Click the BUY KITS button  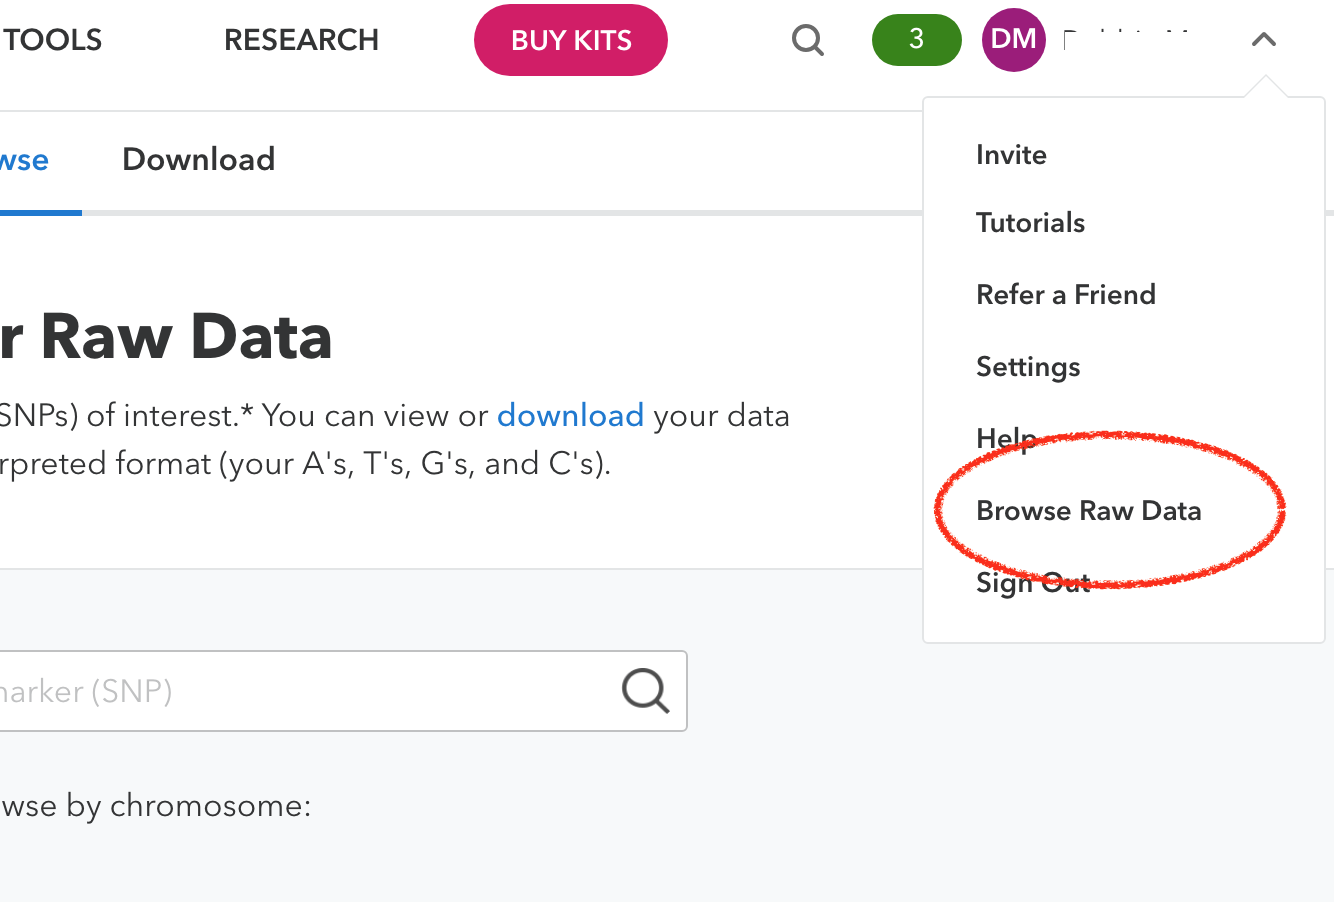point(570,39)
